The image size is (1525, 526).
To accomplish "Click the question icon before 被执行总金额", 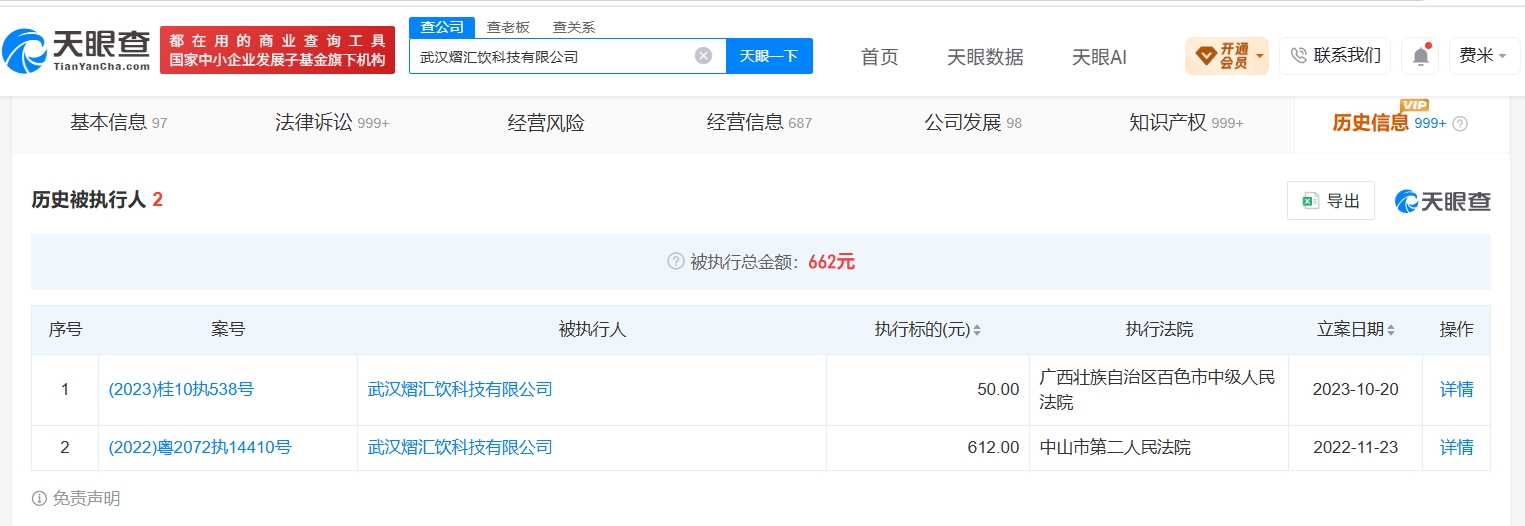I will pyautogui.click(x=676, y=262).
